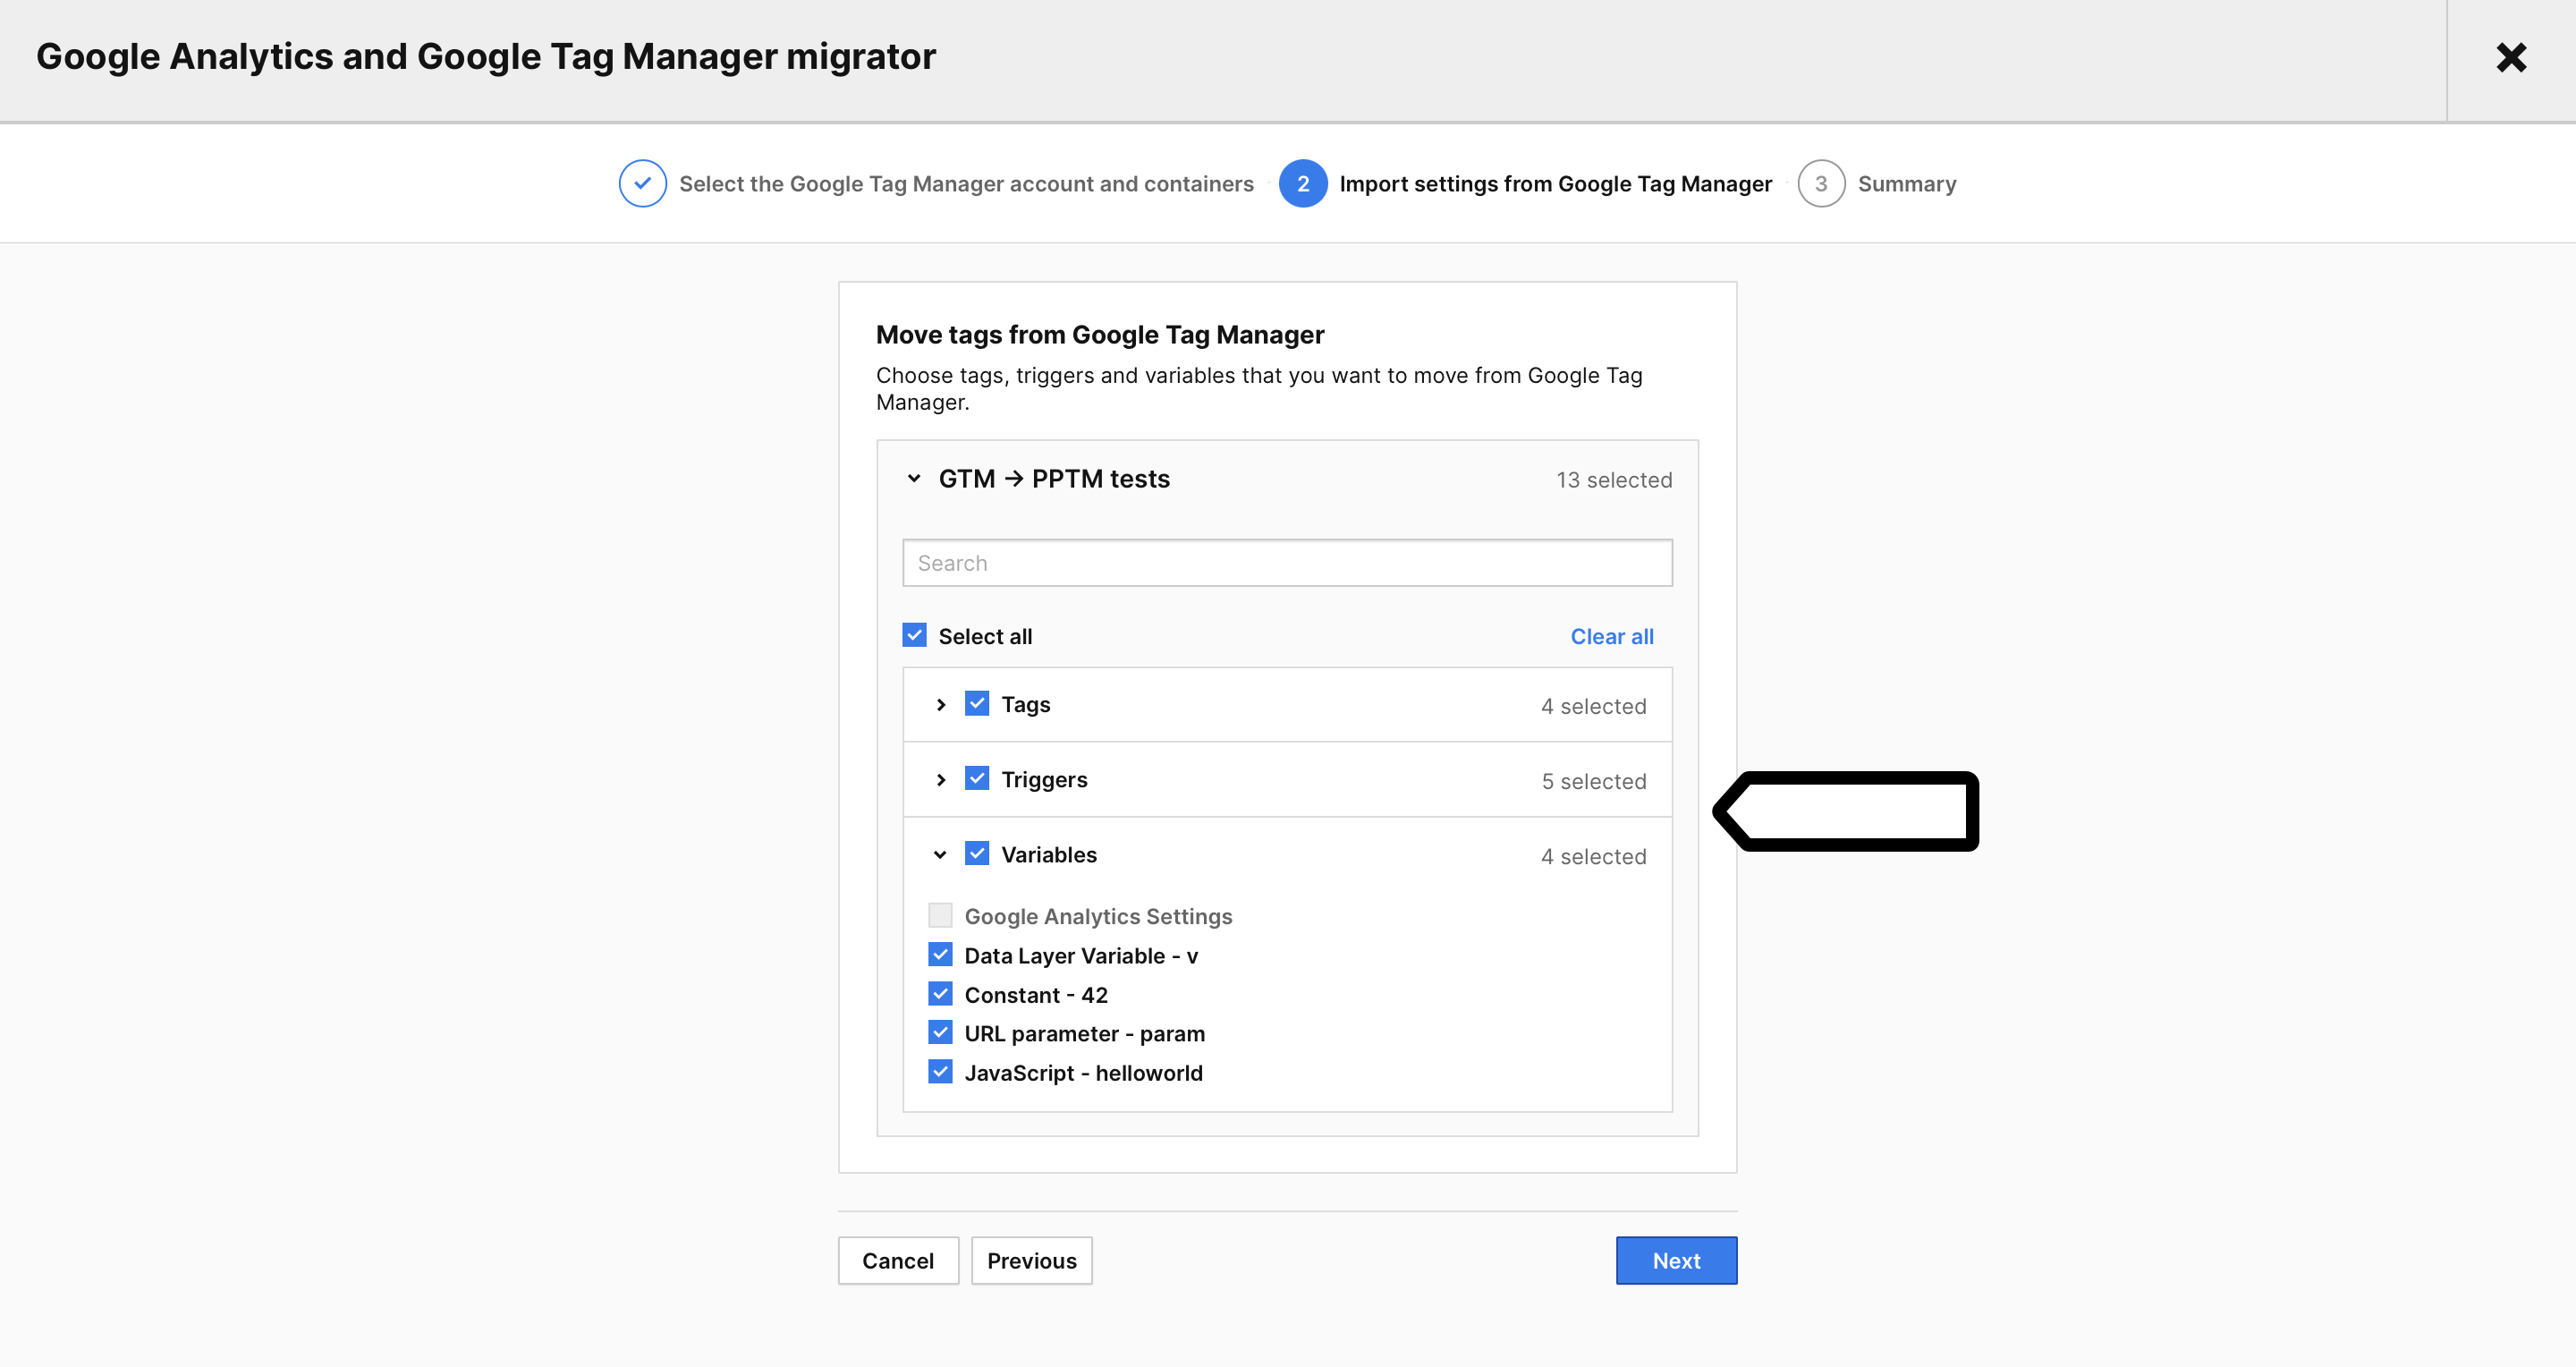Uncheck Data Layer Variable - v
The image size is (2576, 1367).
point(940,954)
